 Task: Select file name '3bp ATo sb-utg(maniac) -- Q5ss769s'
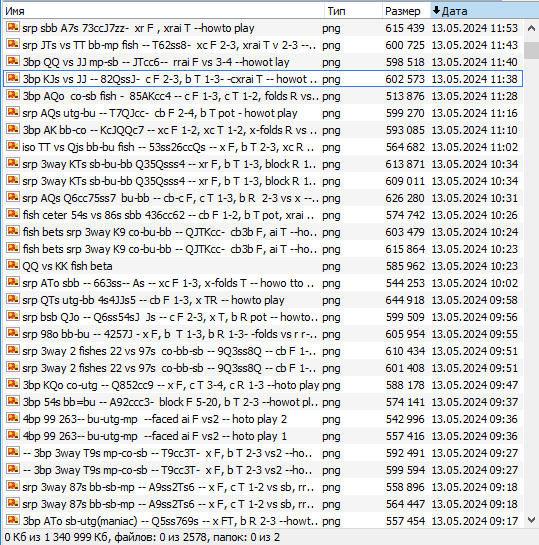(x=170, y=521)
